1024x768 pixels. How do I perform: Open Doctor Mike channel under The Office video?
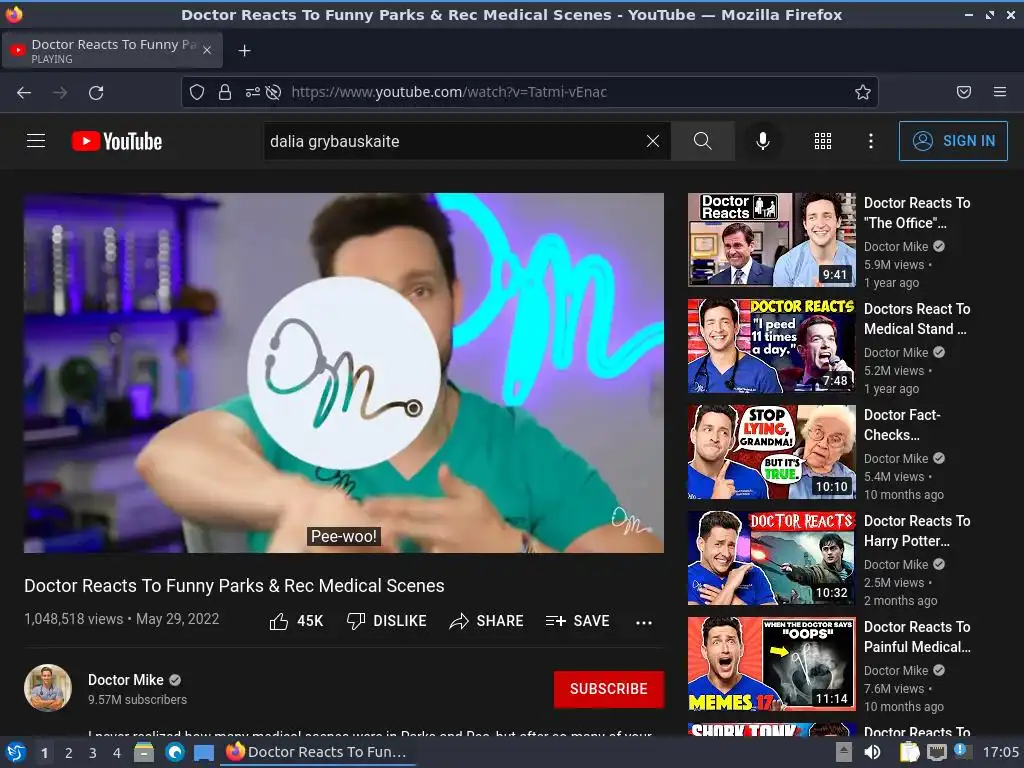pyautogui.click(x=896, y=246)
